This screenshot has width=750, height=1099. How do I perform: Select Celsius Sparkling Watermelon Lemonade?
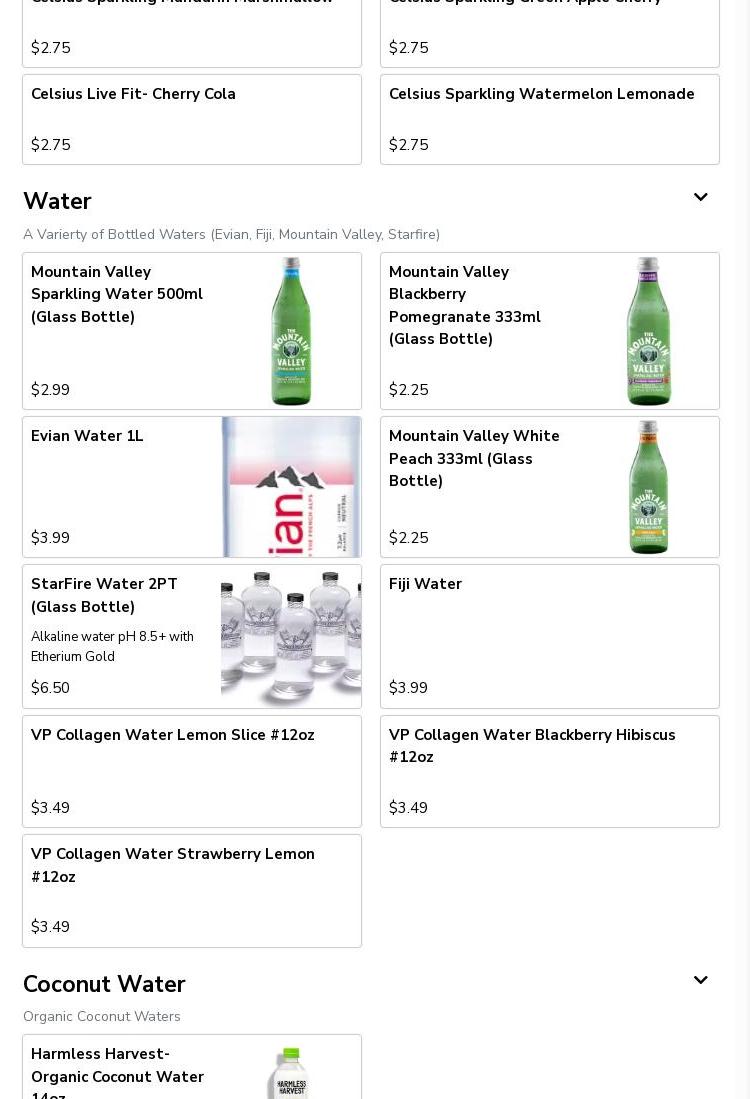tap(550, 119)
